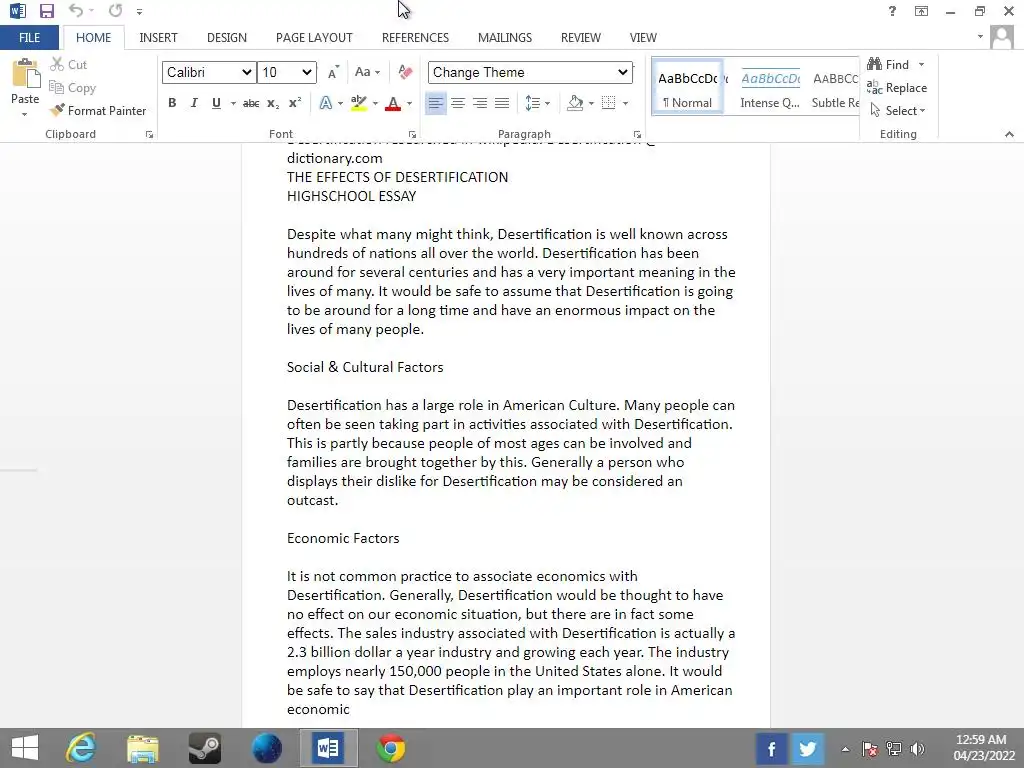Open highlight color picker arrow

coord(376,103)
